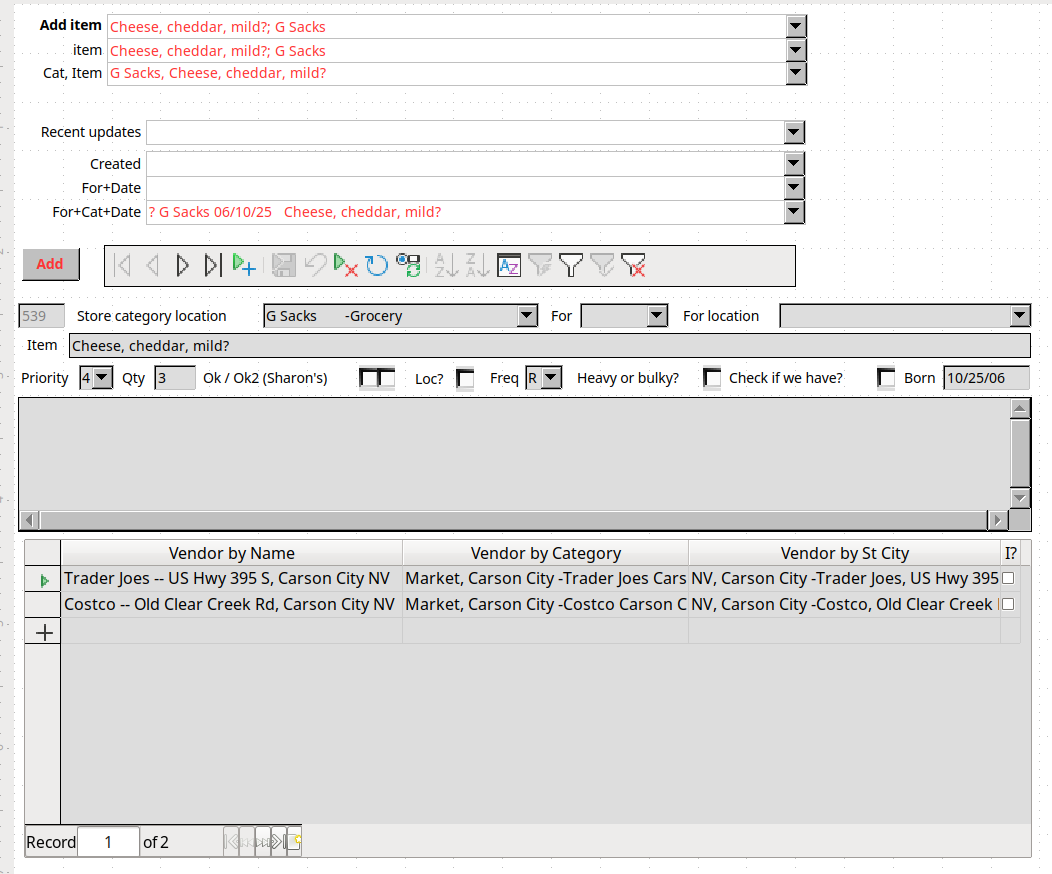Click the Vendor by Name column header

point(231,553)
